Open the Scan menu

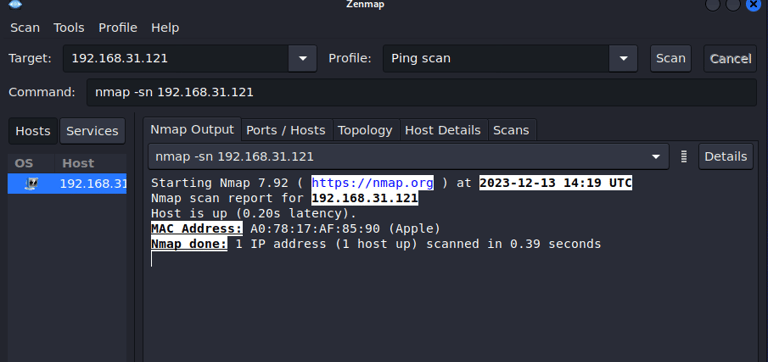pyautogui.click(x=25, y=28)
